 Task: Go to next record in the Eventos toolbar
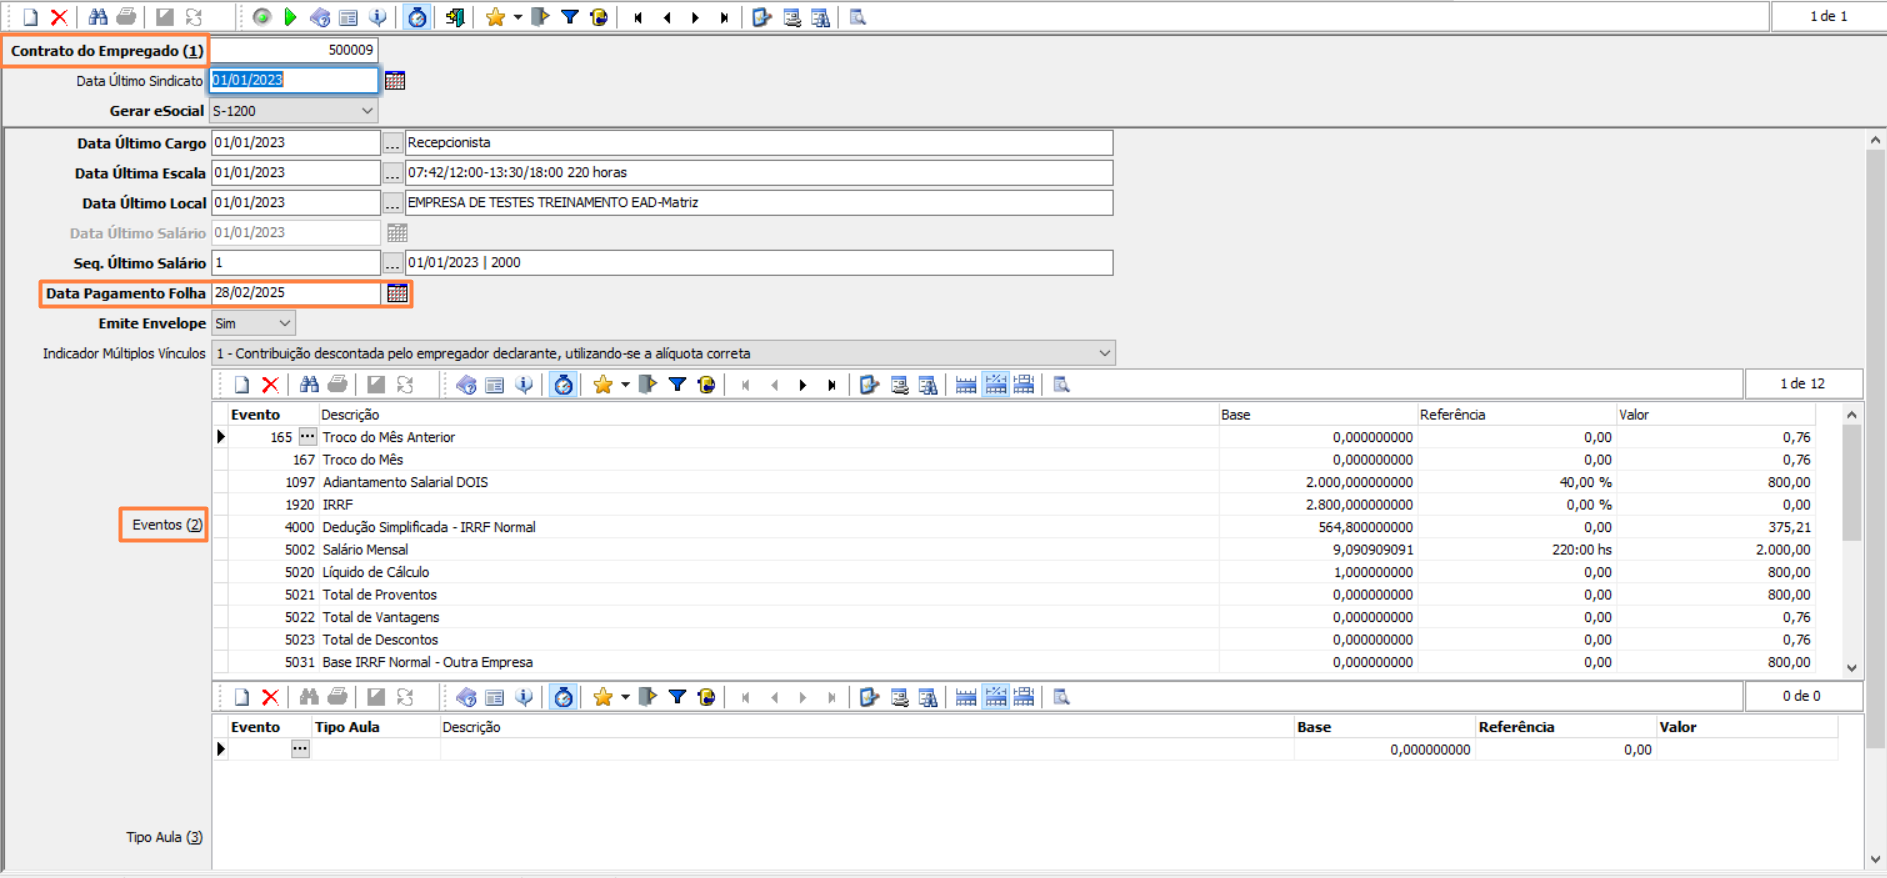coord(803,385)
